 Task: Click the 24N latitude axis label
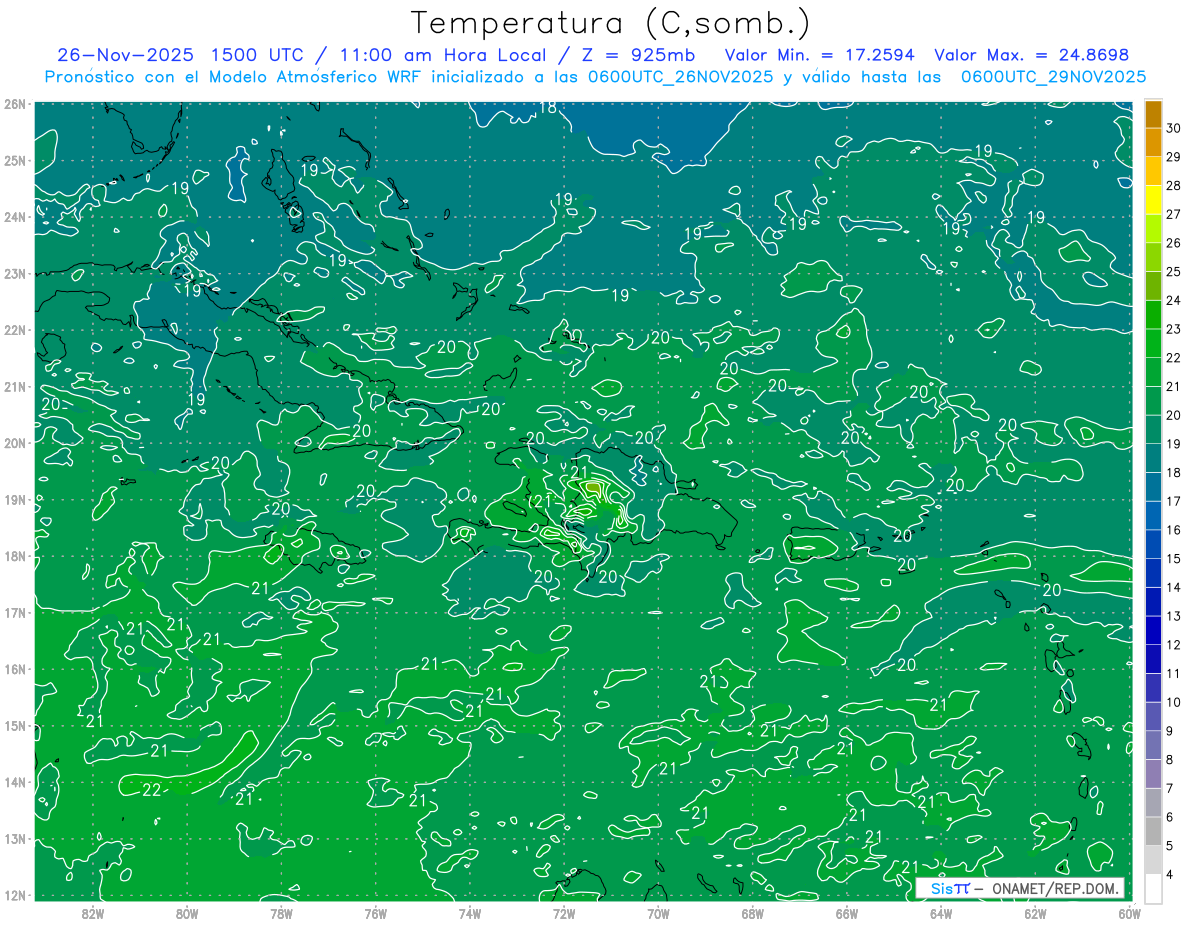(x=14, y=217)
